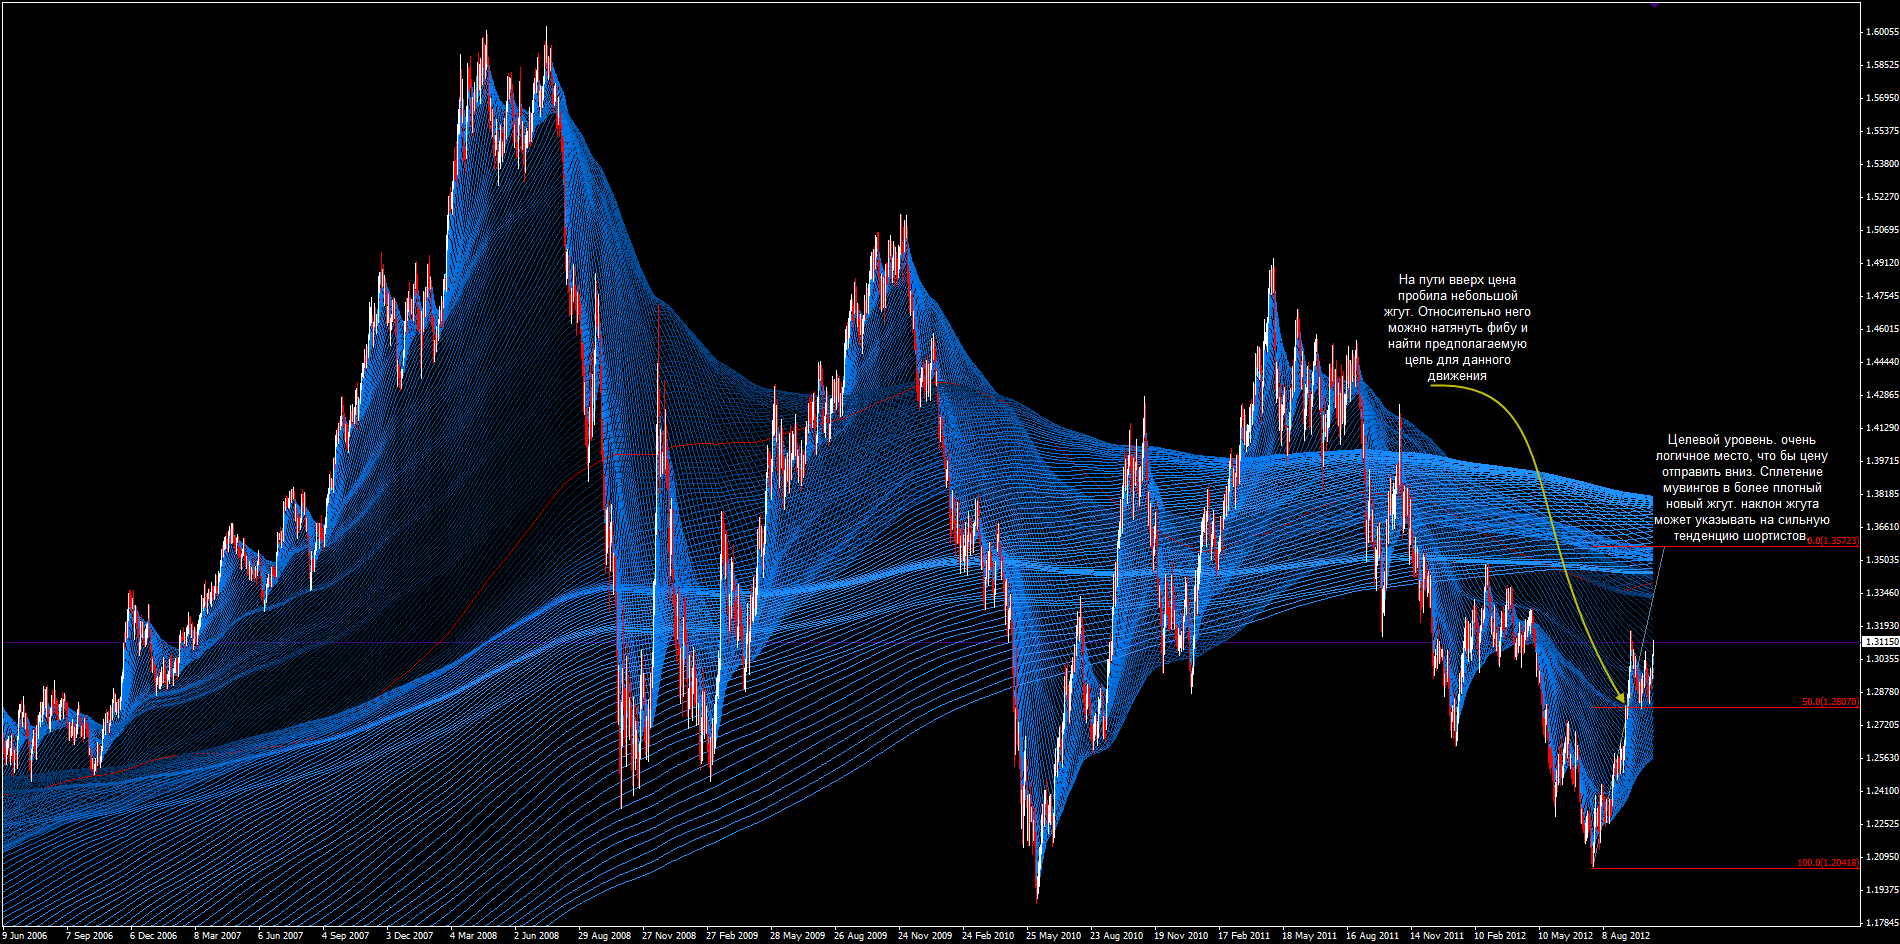
Task: Click the 1.46015 price scale label
Action: coord(1882,329)
